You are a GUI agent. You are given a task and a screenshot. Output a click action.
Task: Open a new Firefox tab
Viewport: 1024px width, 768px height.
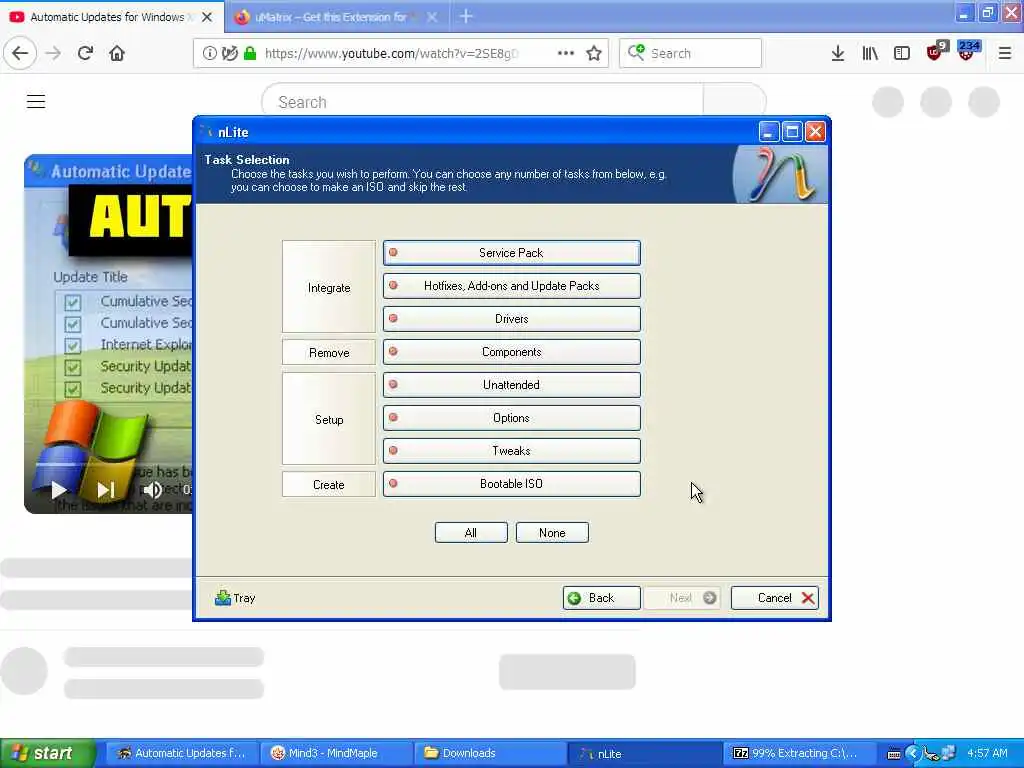pyautogui.click(x=466, y=16)
